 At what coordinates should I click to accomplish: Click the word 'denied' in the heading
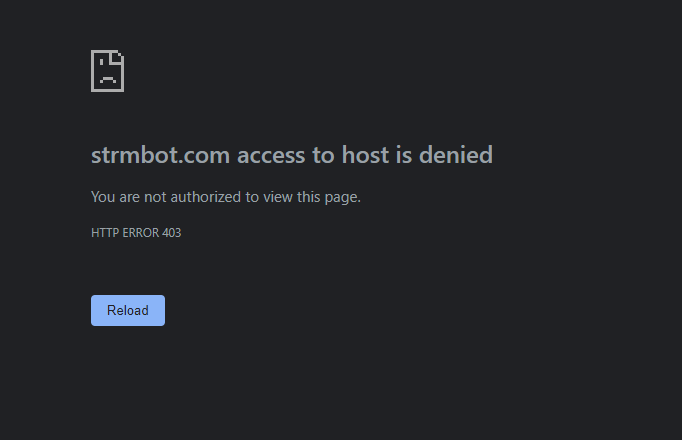pos(457,155)
